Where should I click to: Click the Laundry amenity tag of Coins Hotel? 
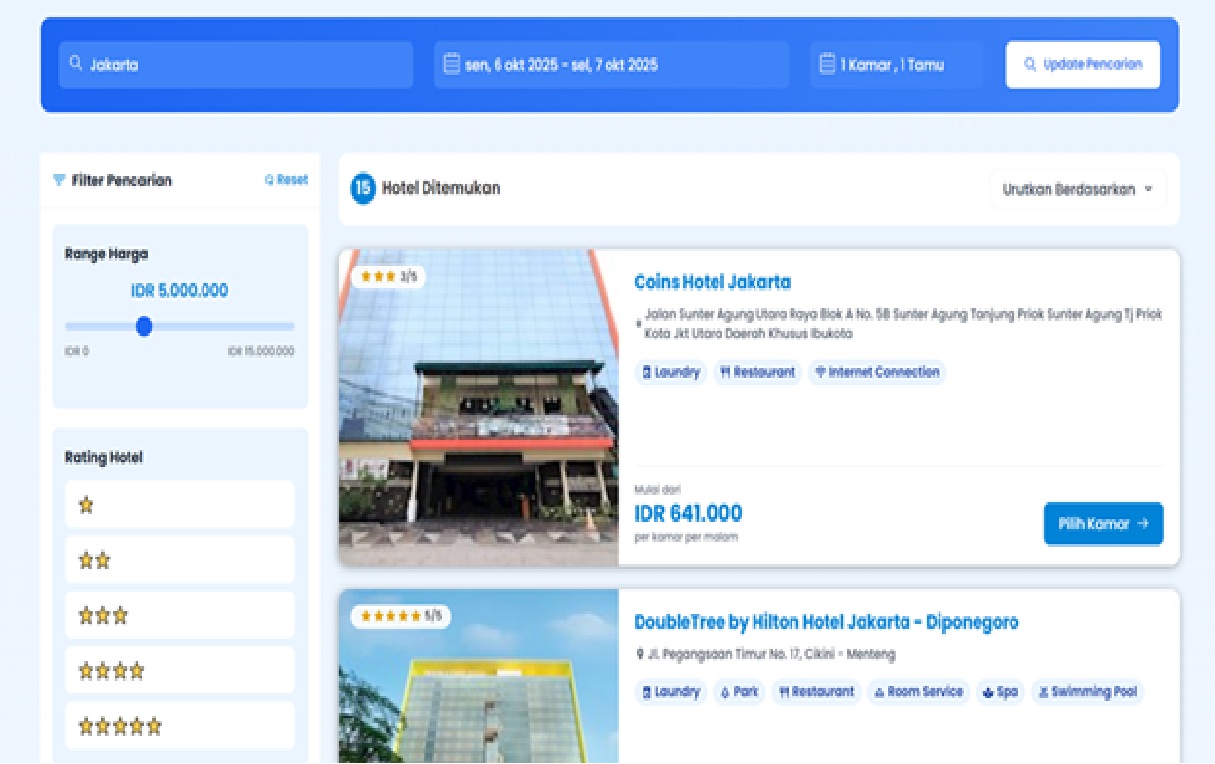pos(671,372)
